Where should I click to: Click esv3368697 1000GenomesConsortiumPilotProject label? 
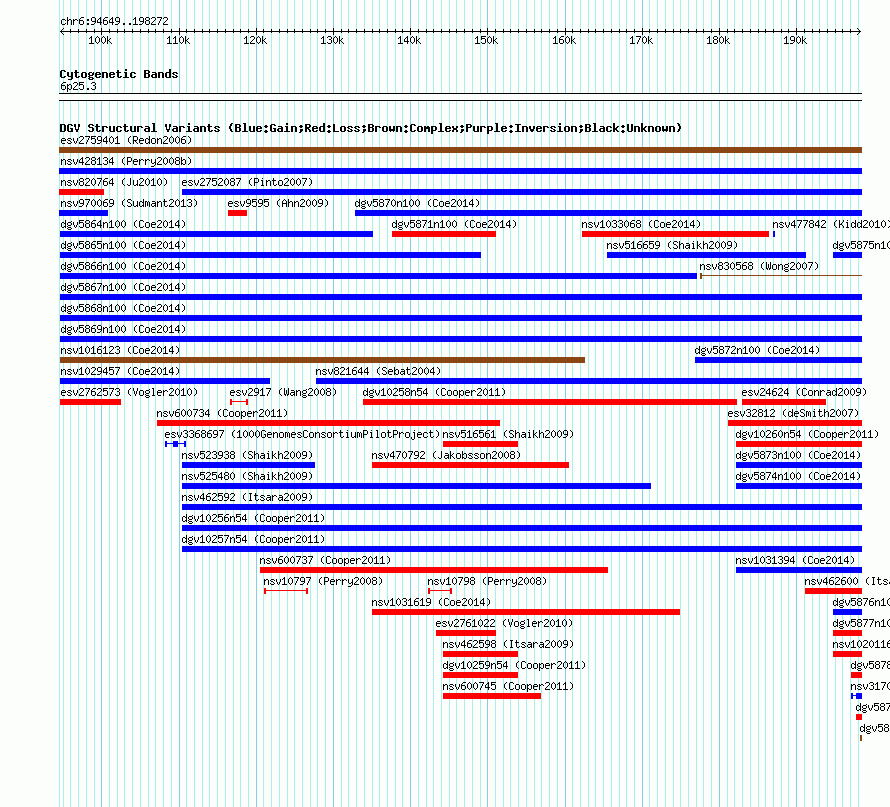click(x=302, y=434)
